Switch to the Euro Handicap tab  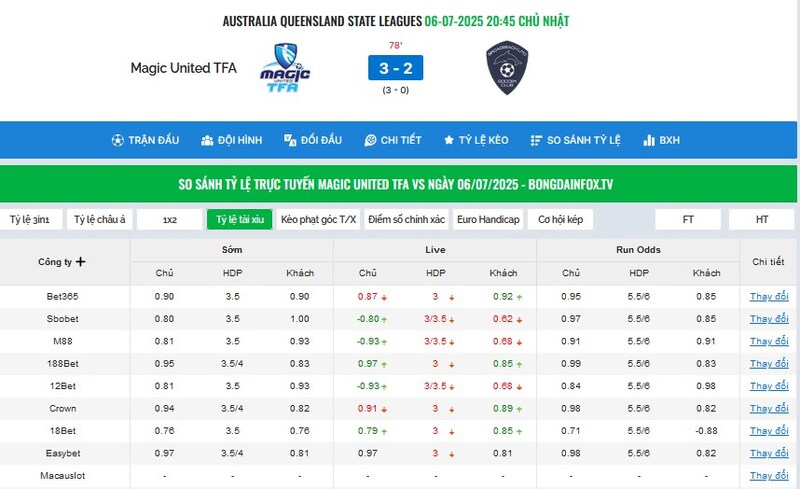point(488,219)
